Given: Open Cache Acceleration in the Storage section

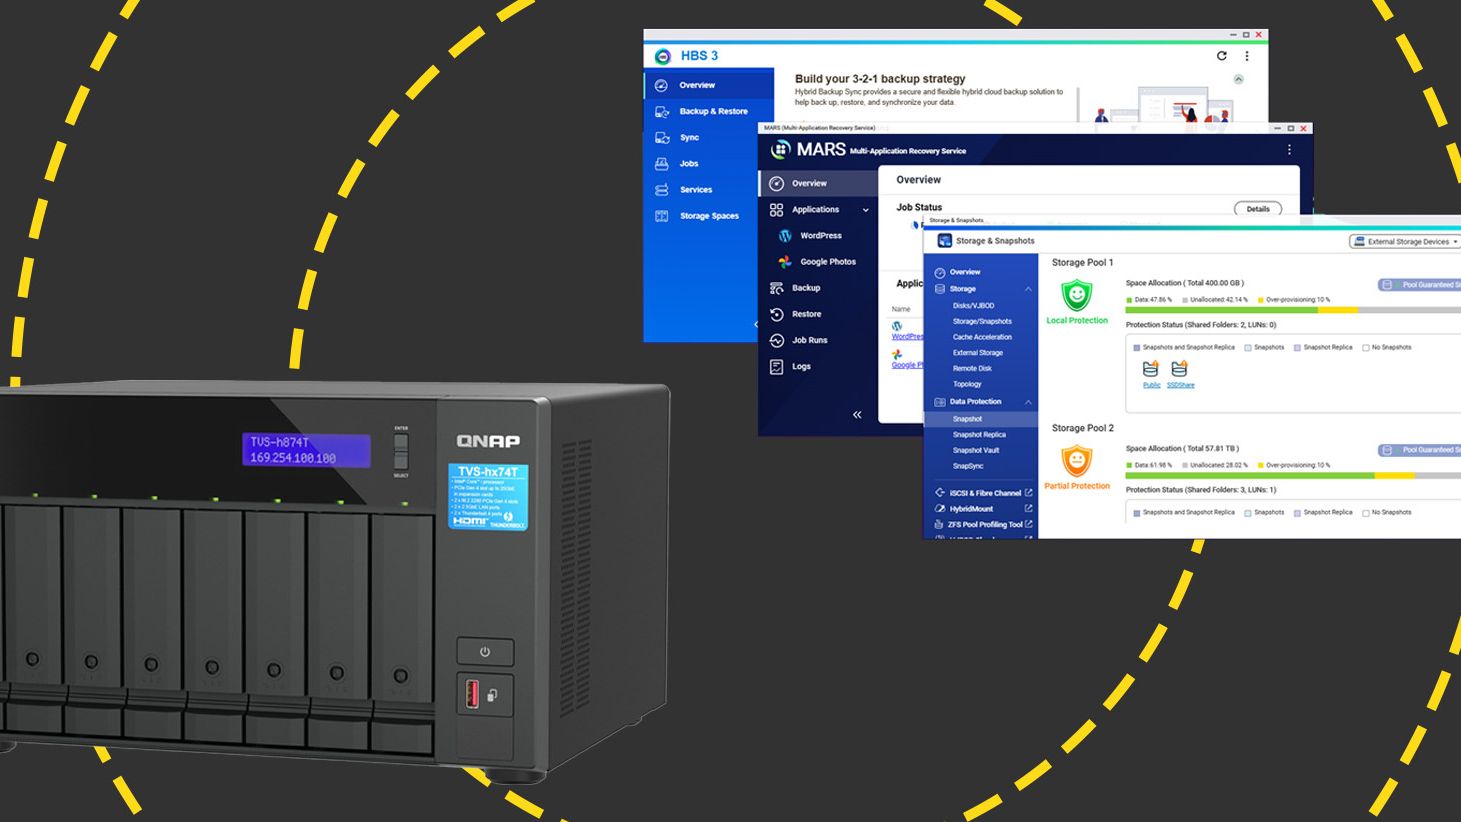Looking at the screenshot, I should point(981,337).
